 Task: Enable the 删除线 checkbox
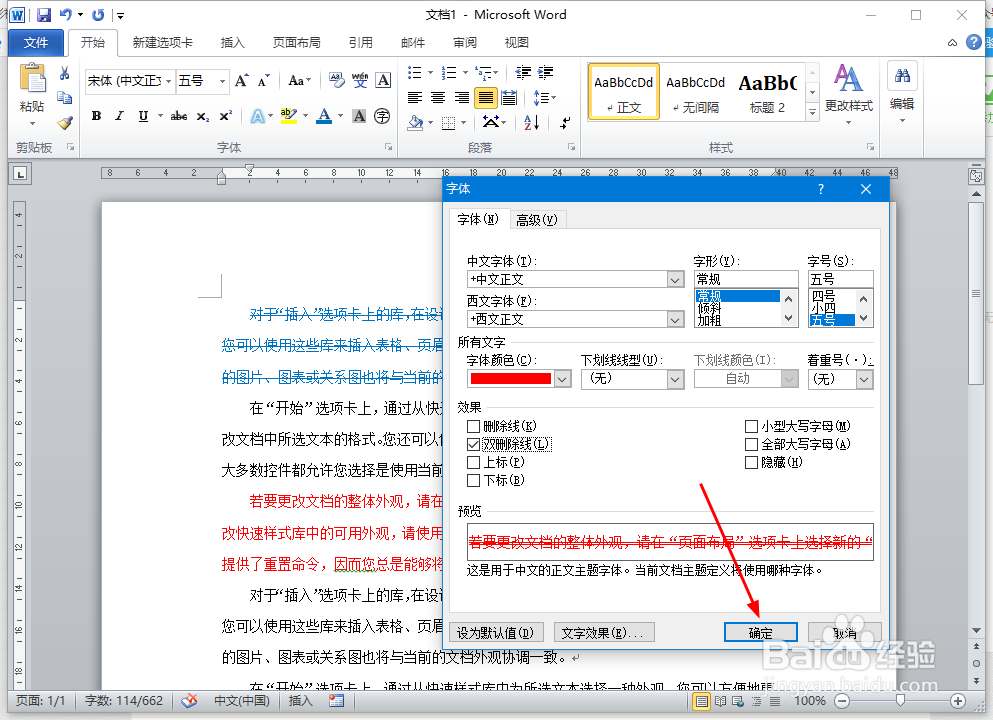(x=474, y=426)
